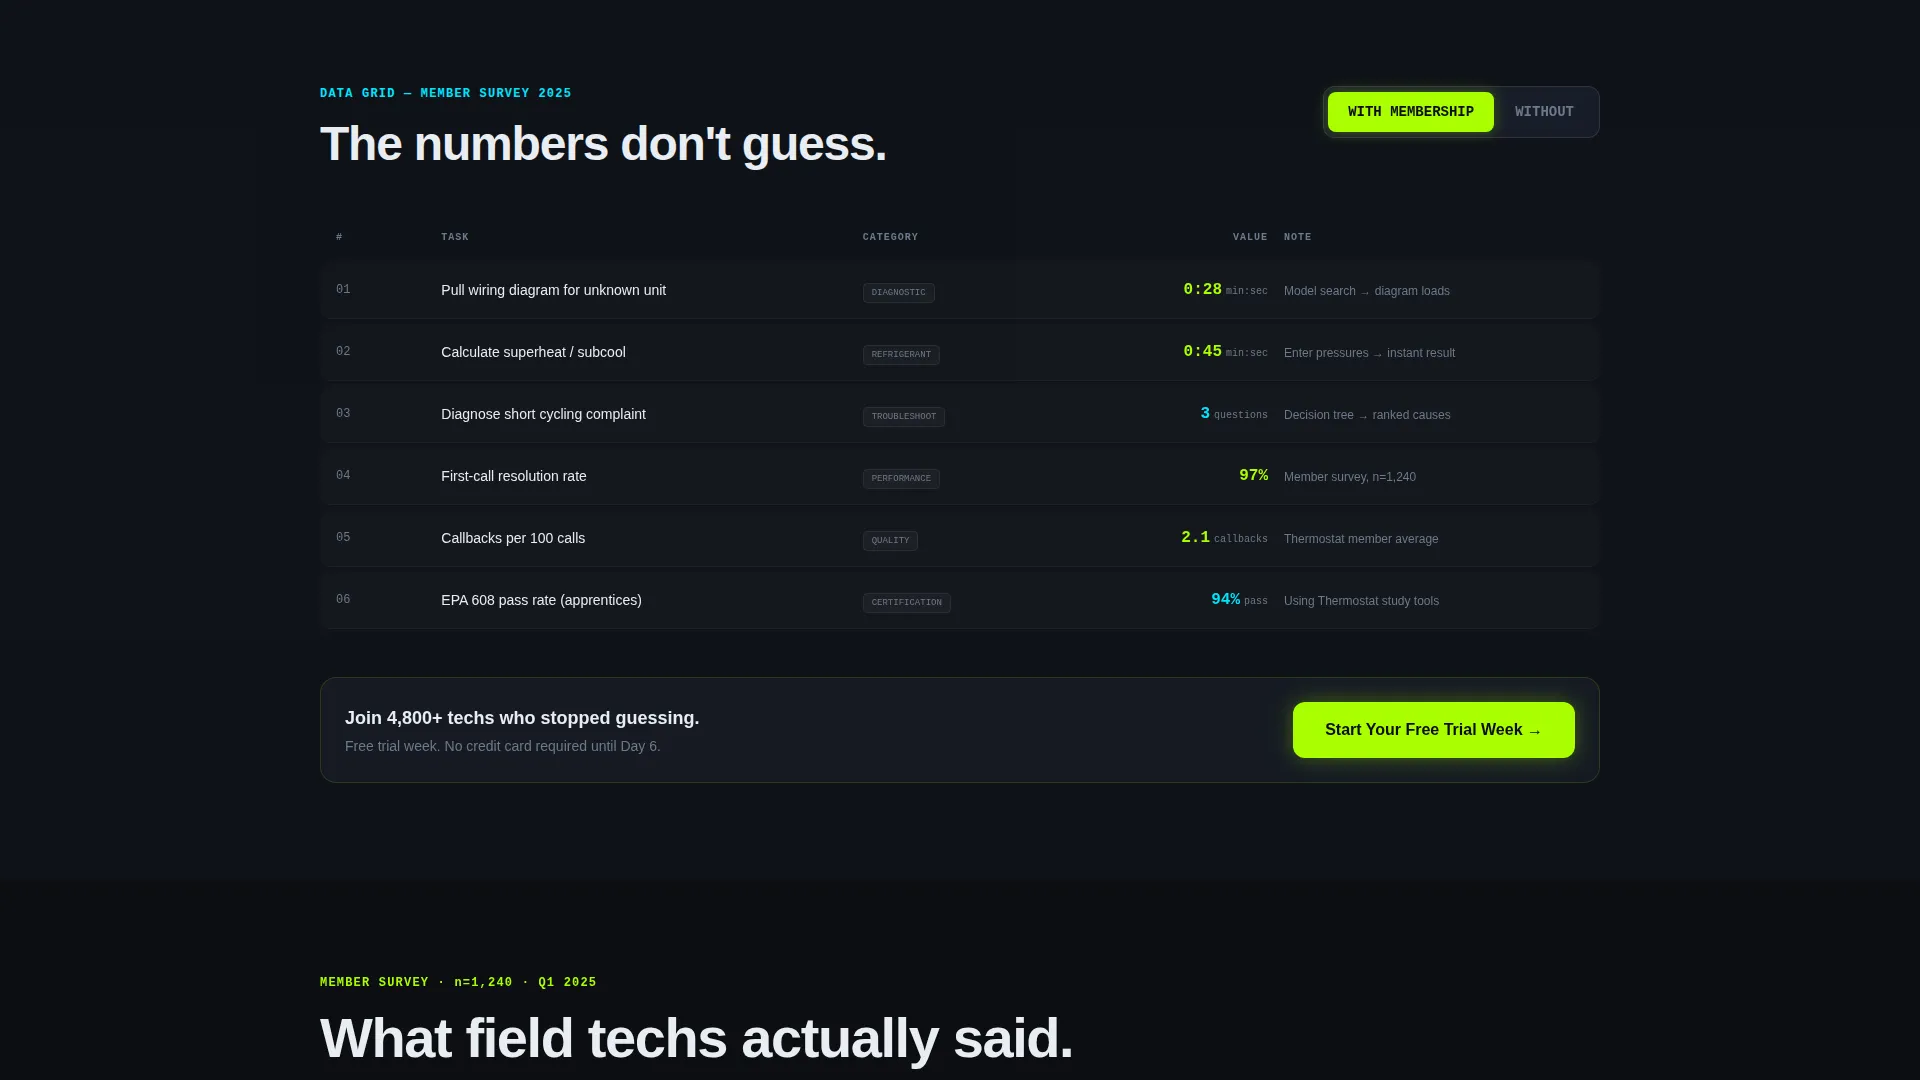
Task: Switch to the With Membership view
Action: [1410, 112]
